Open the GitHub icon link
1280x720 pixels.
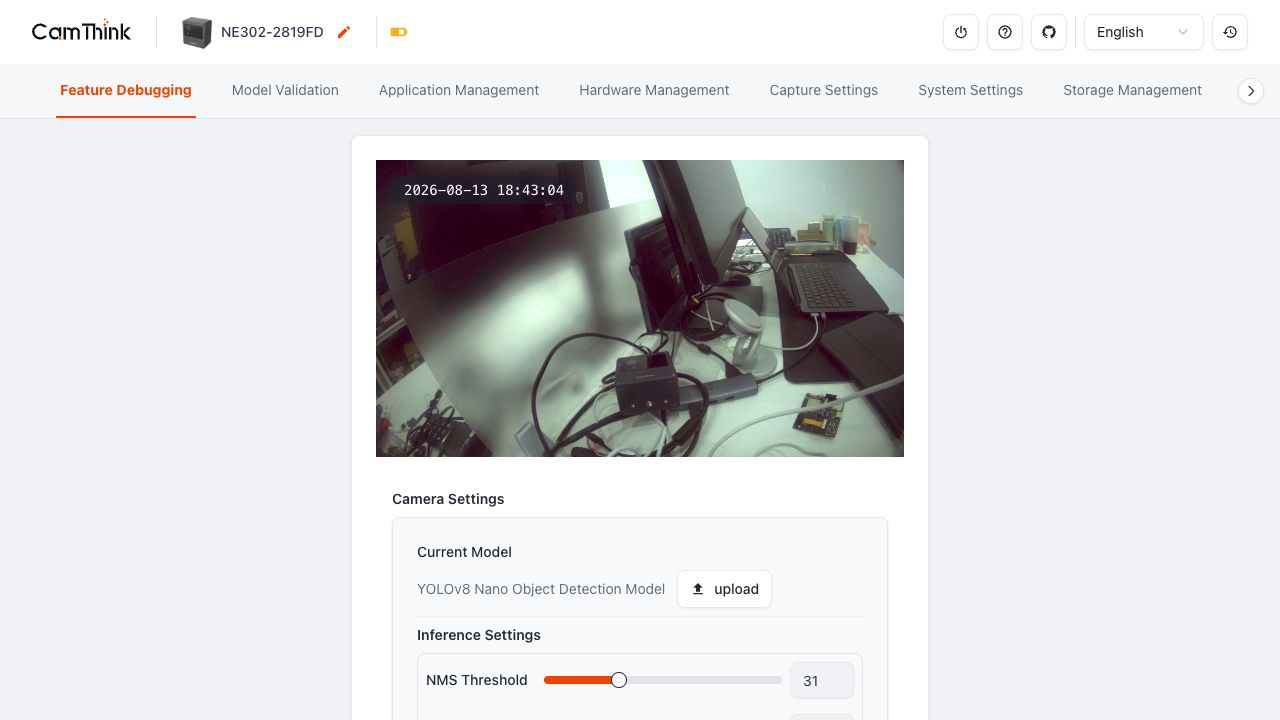click(1049, 32)
